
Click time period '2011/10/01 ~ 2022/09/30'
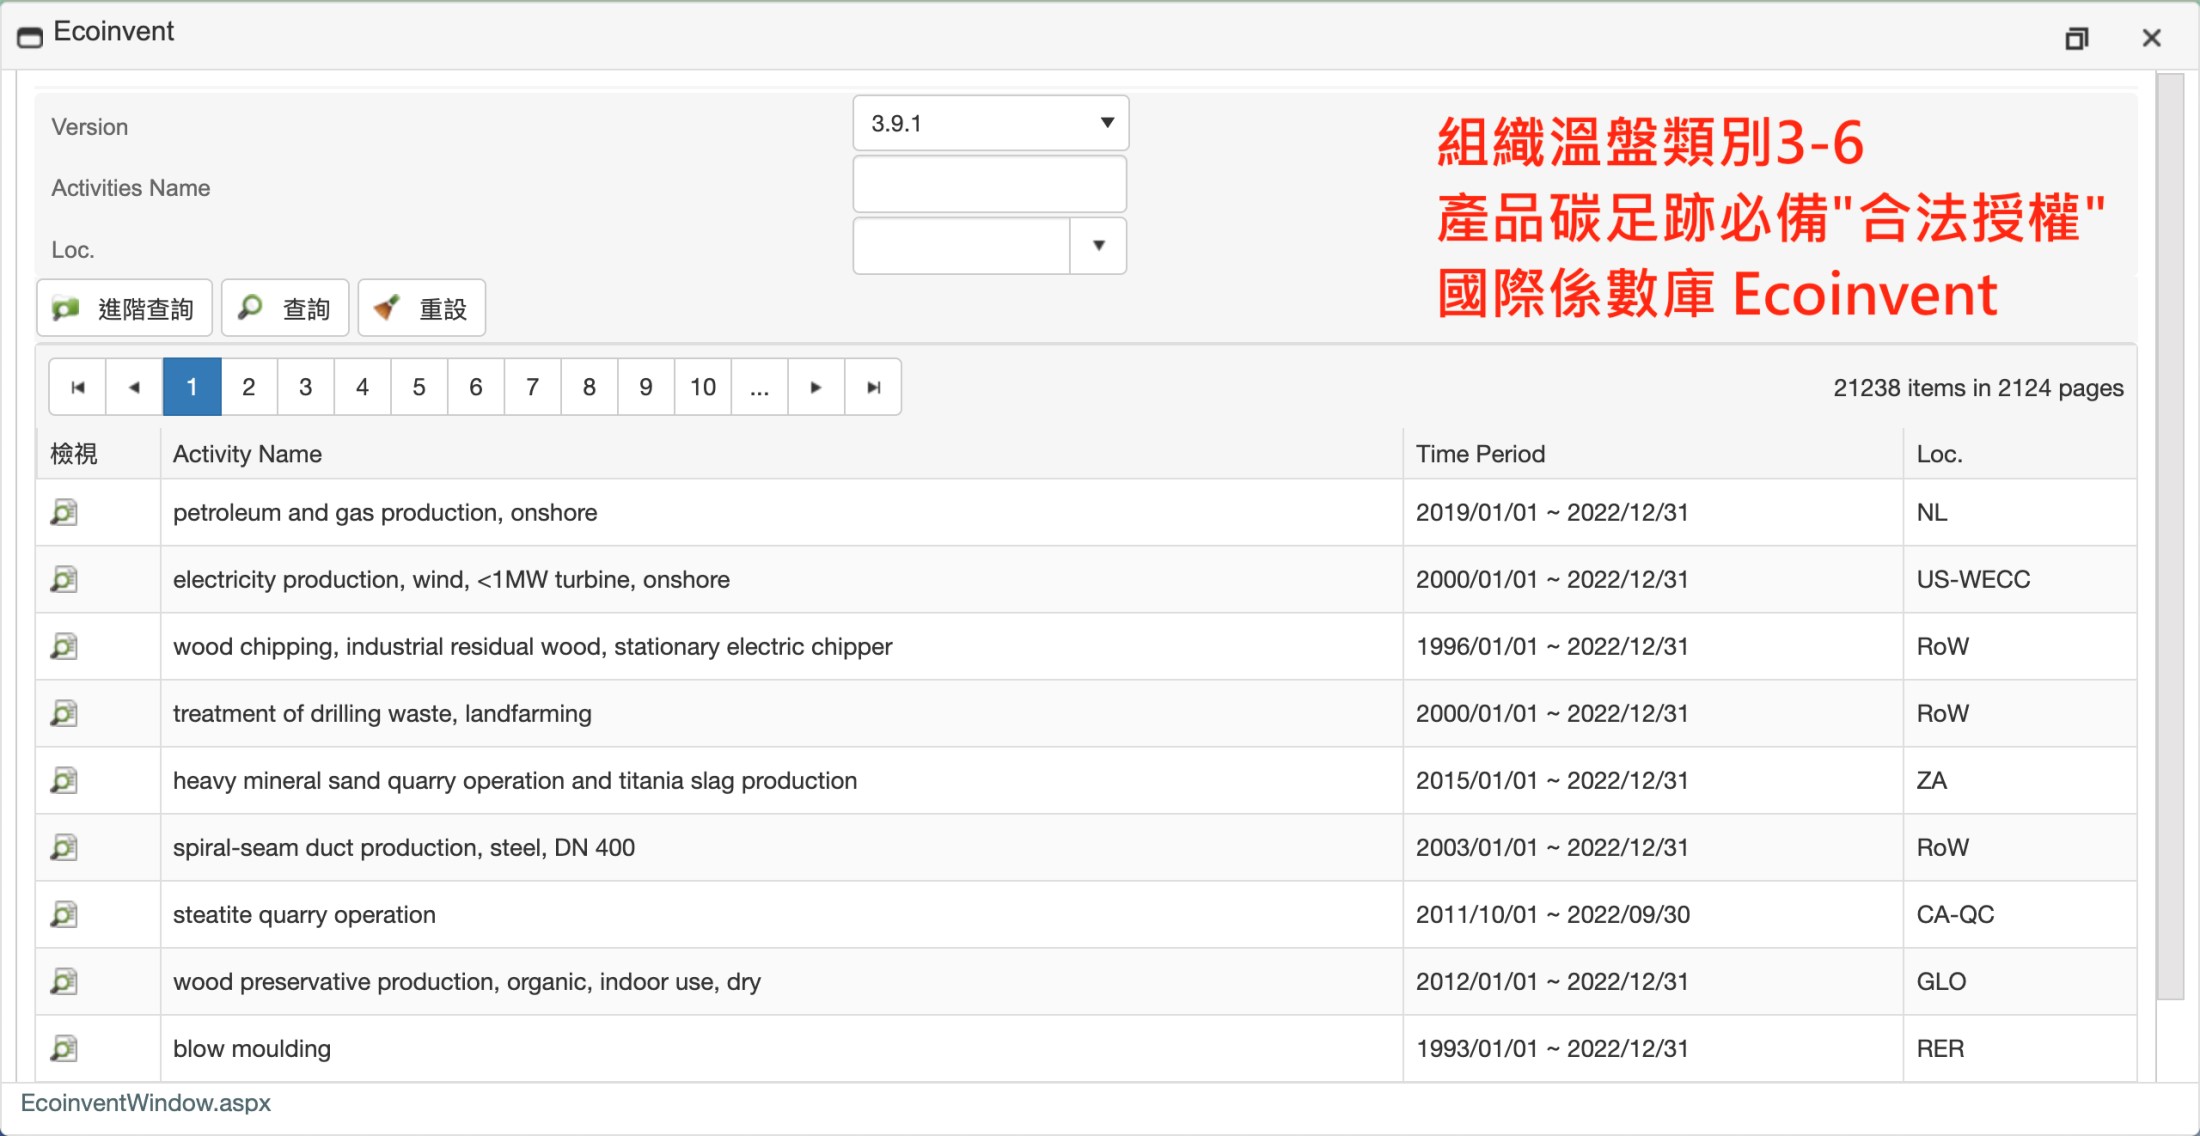[x=1553, y=914]
